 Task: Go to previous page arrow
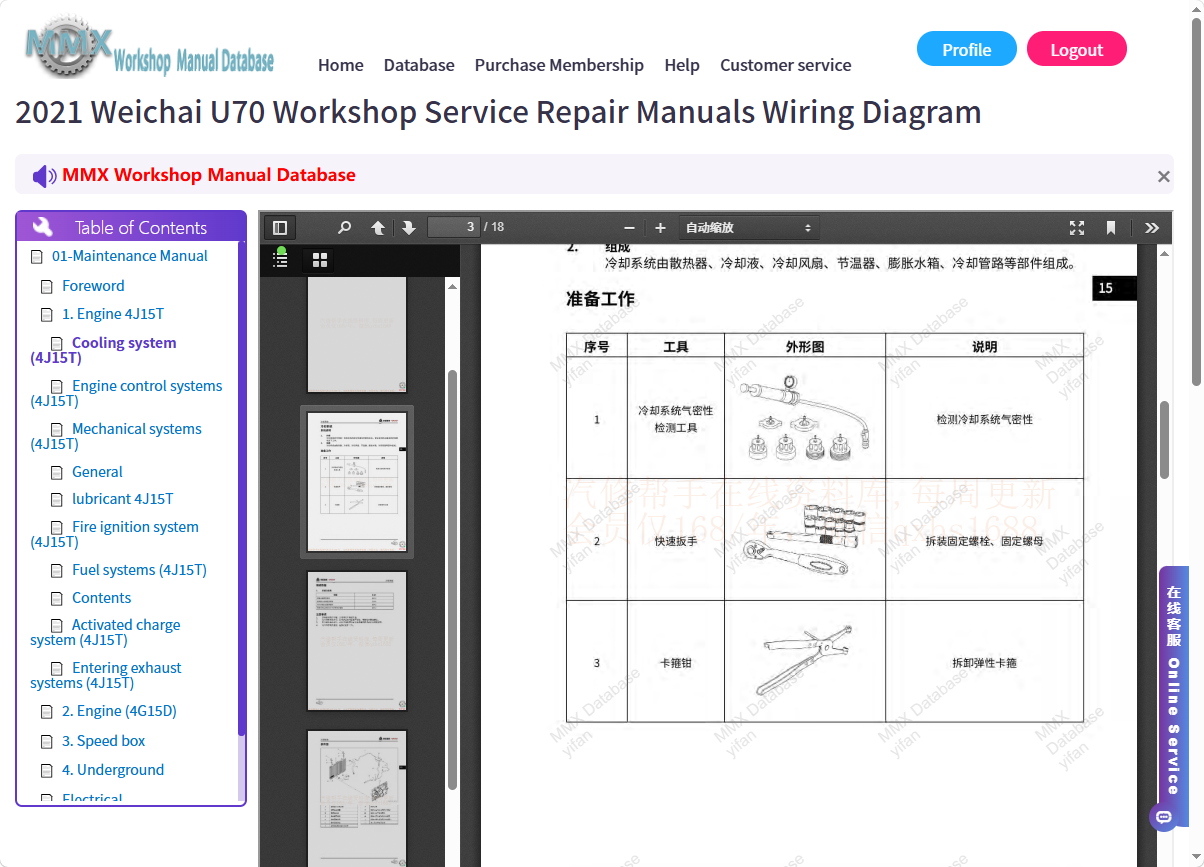click(378, 228)
